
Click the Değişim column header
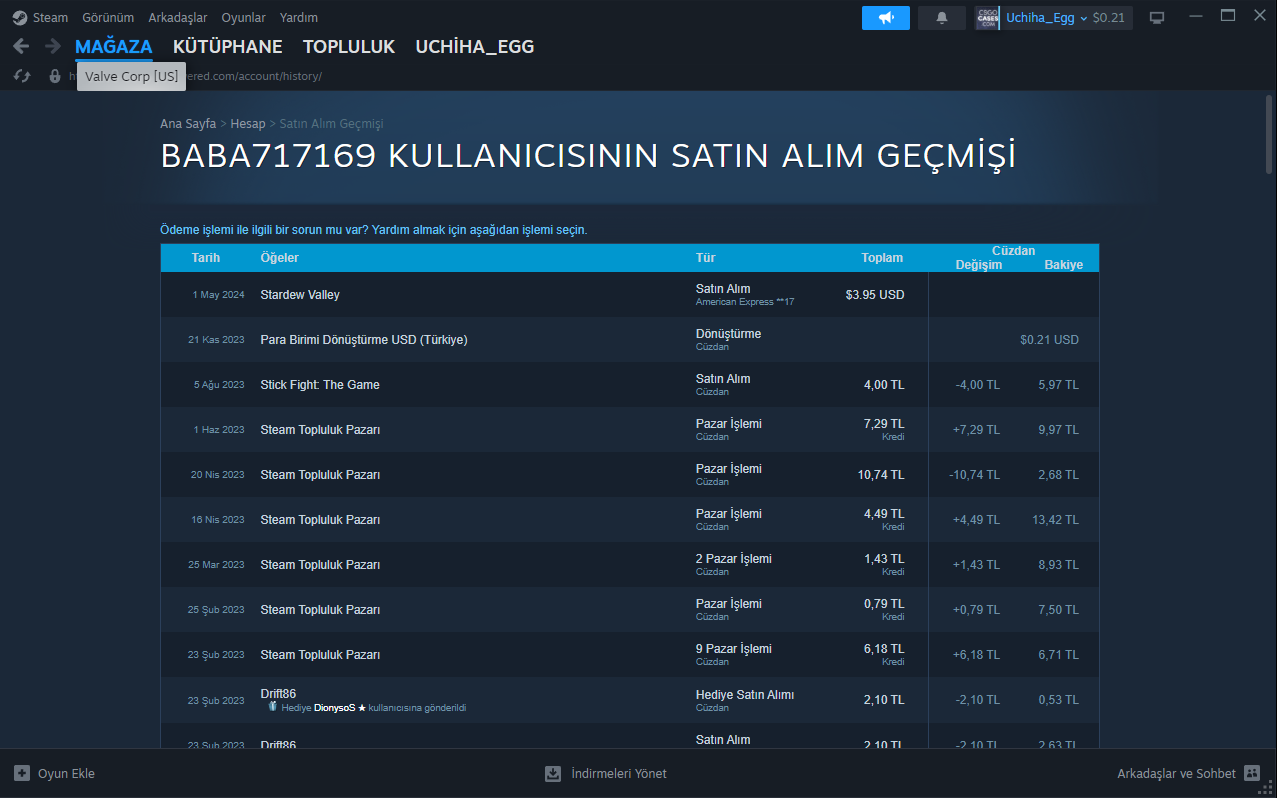pos(979,265)
